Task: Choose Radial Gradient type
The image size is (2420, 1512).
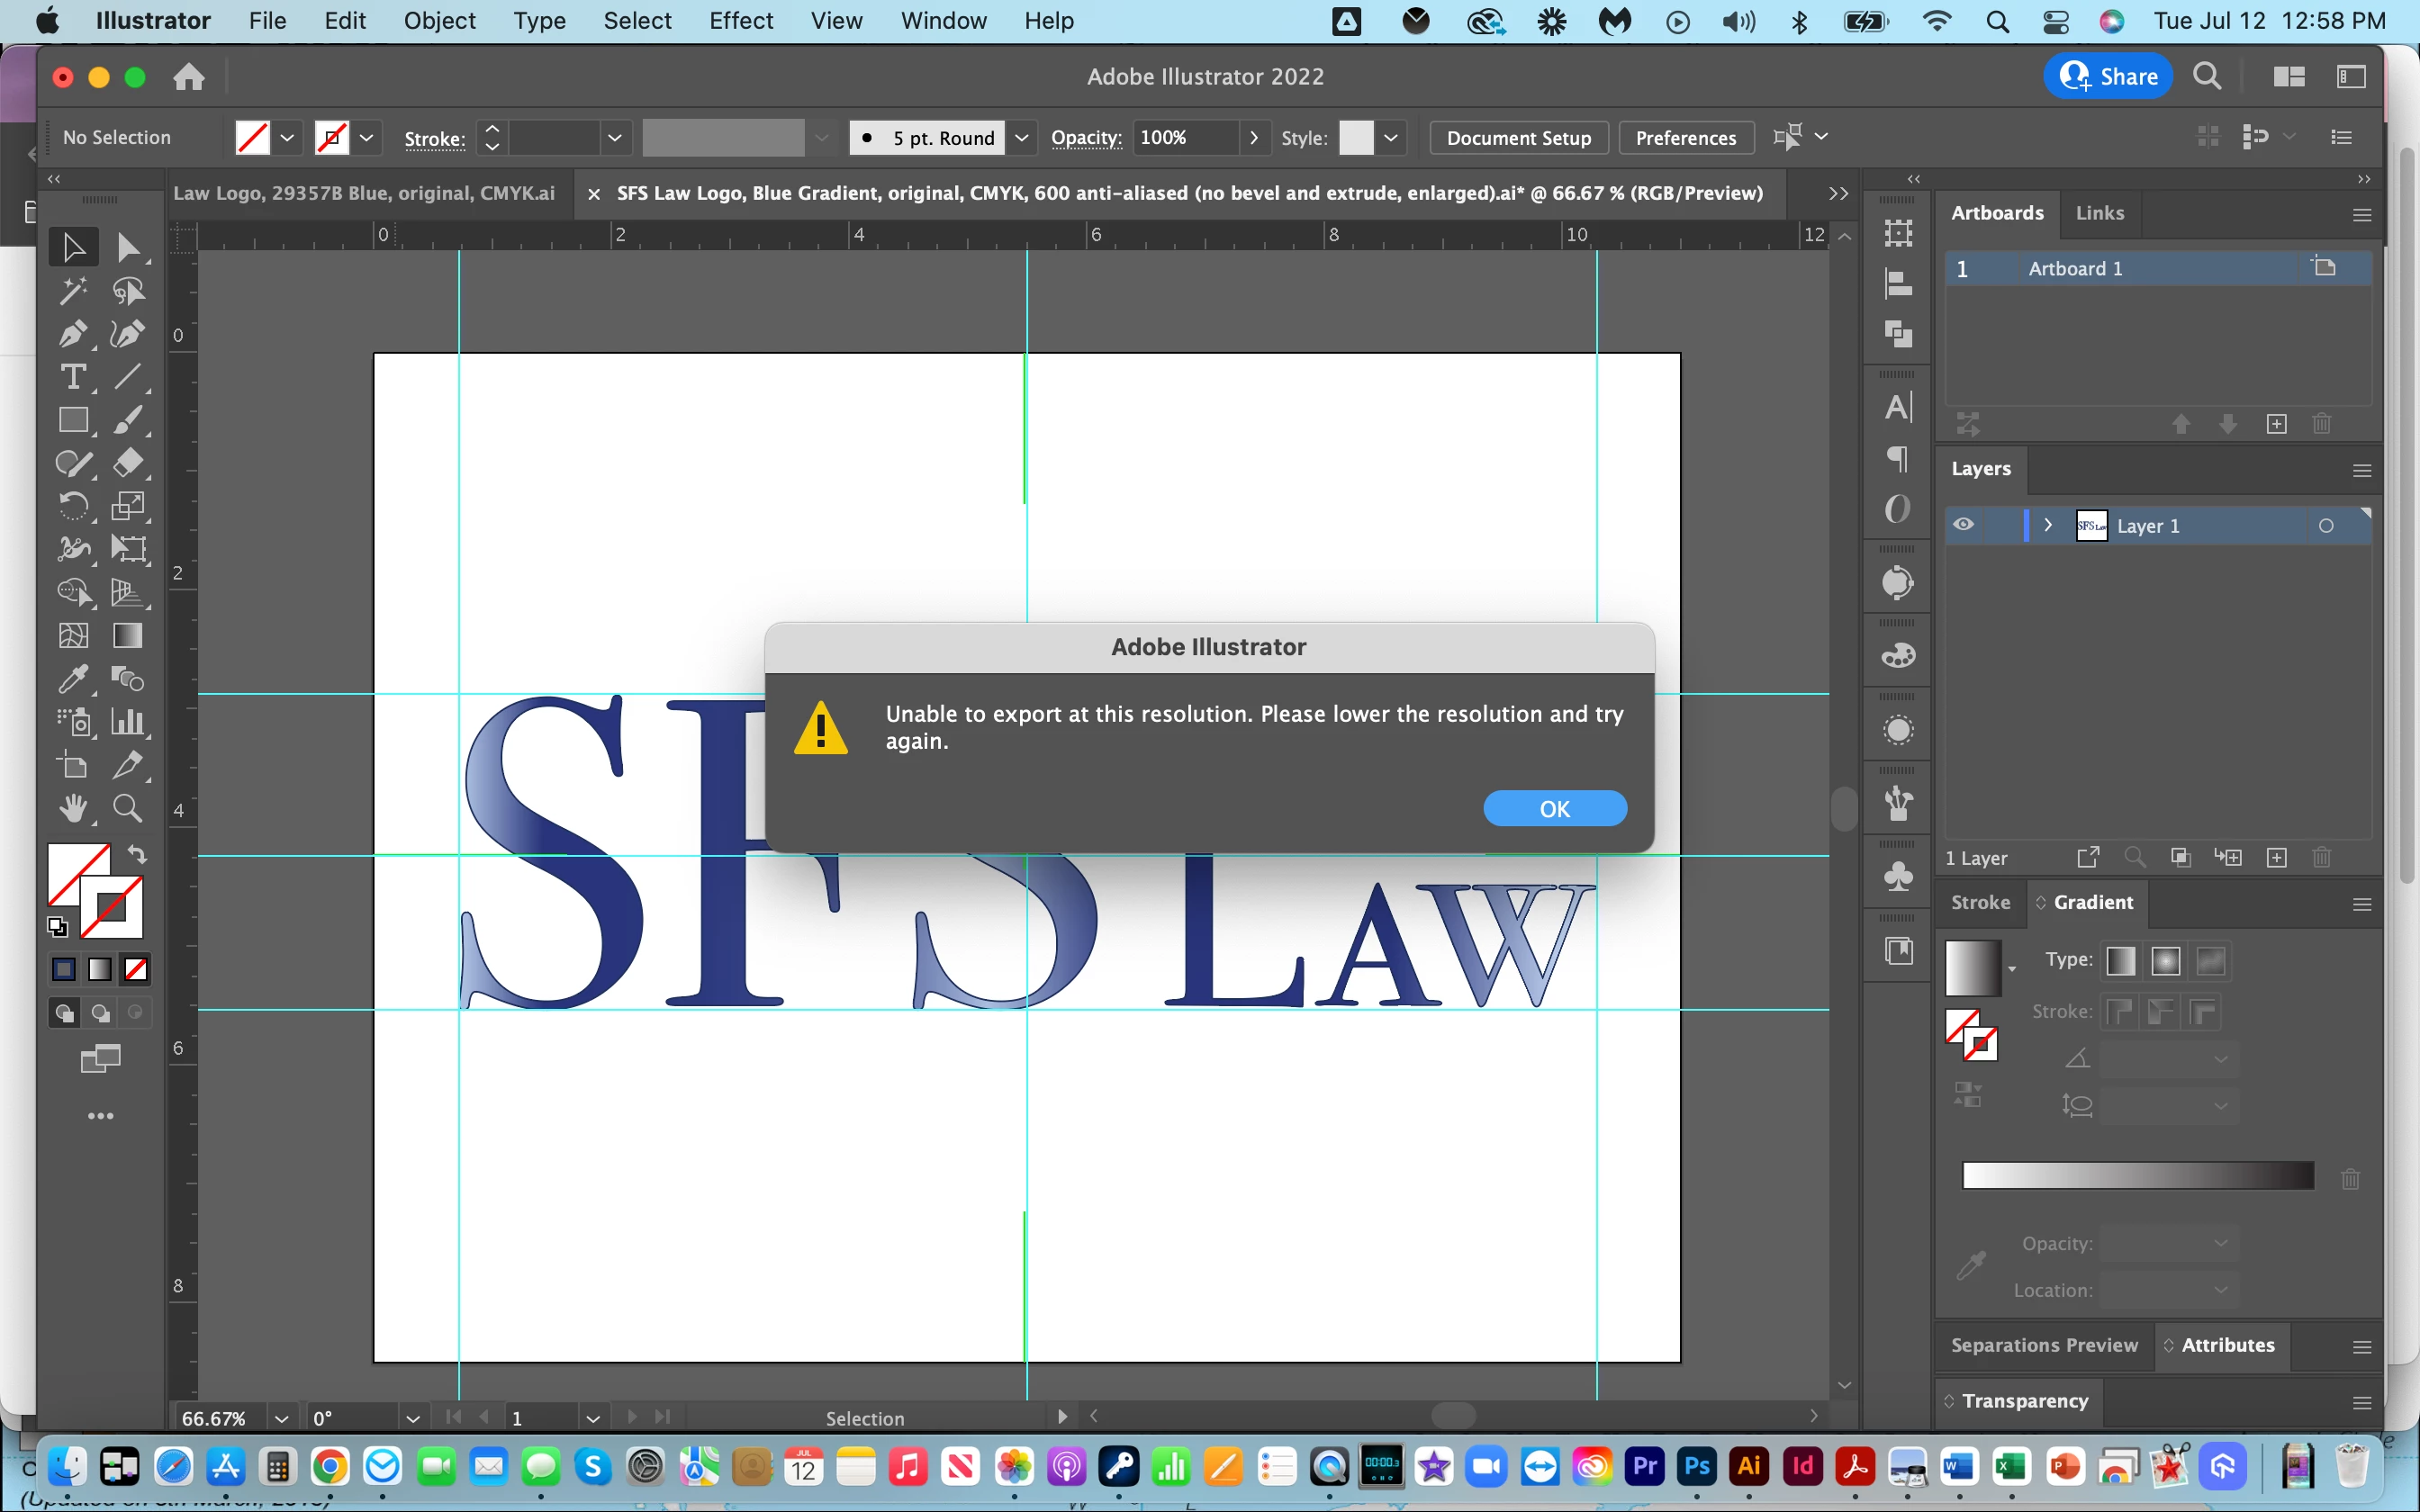Action: click(2165, 961)
